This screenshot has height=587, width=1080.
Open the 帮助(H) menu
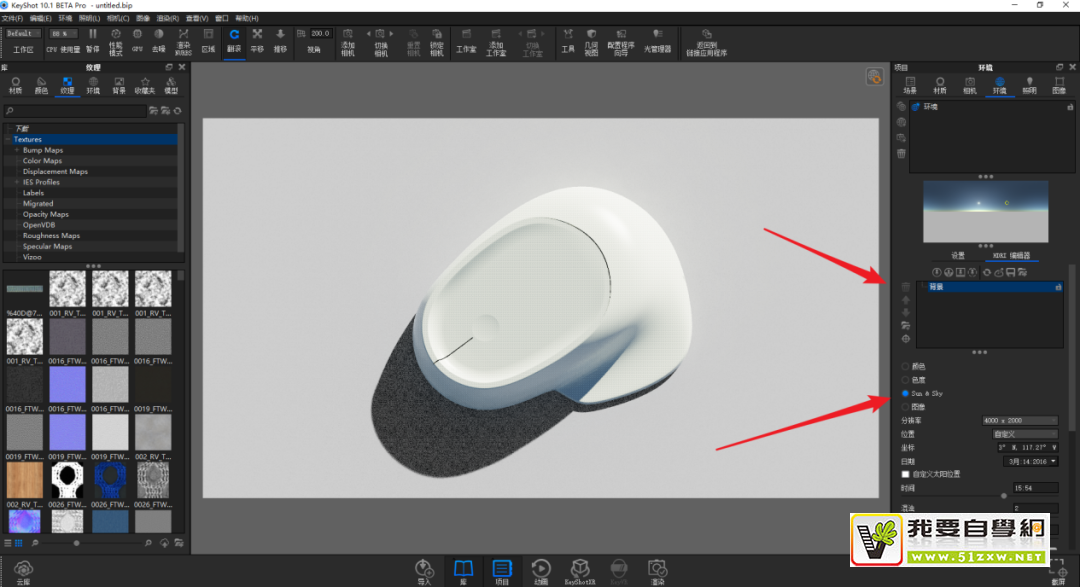pyautogui.click(x=247, y=19)
